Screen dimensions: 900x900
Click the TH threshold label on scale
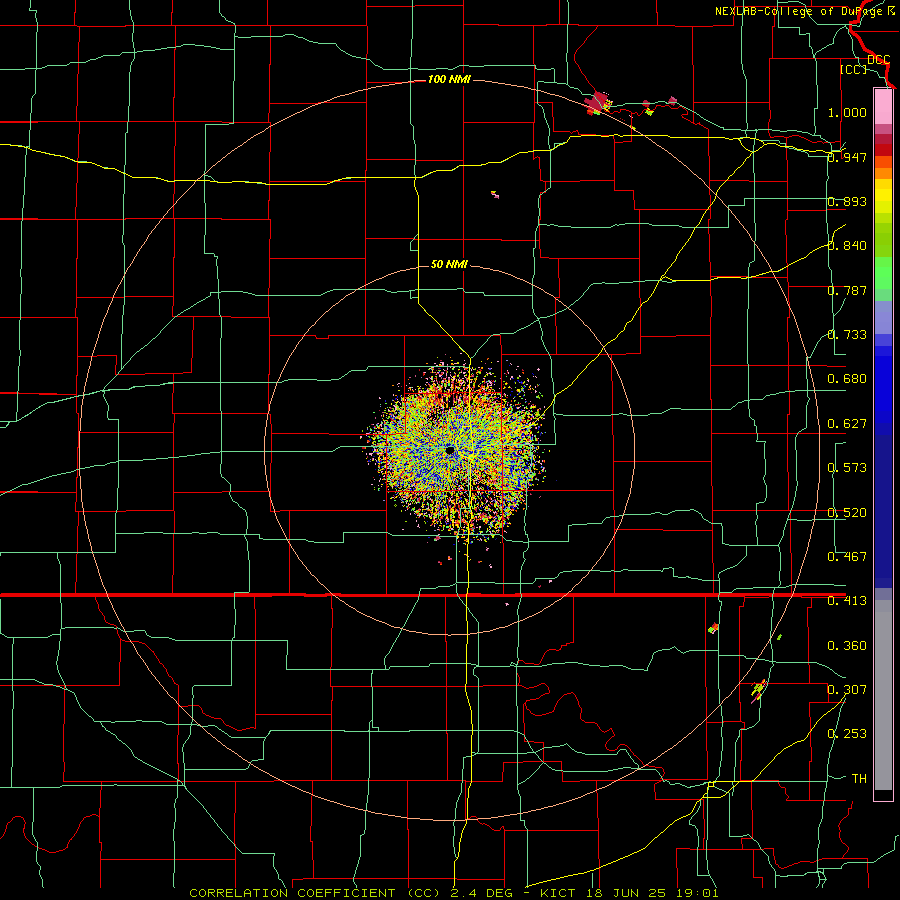click(x=859, y=779)
